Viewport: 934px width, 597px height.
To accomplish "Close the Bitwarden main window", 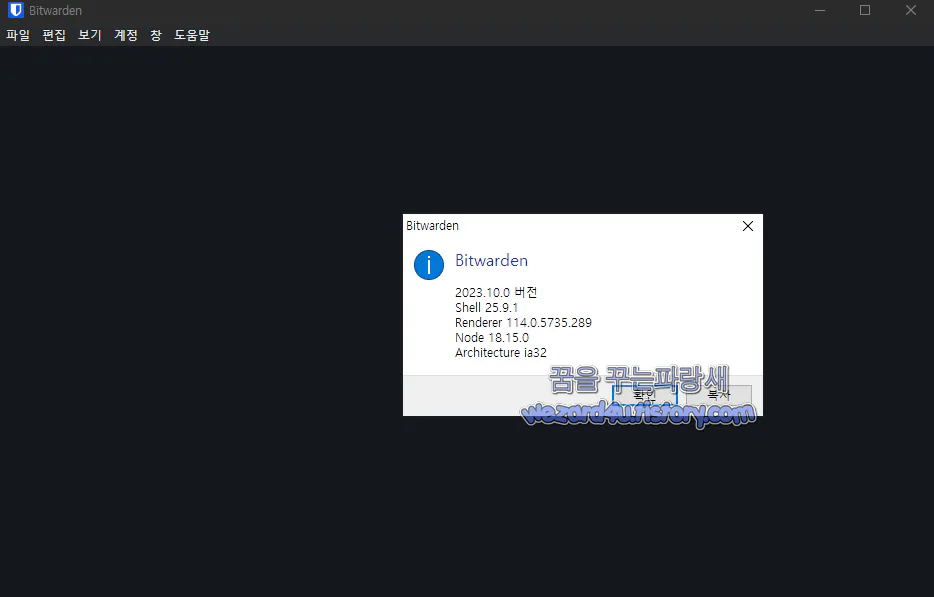I will pyautogui.click(x=911, y=10).
